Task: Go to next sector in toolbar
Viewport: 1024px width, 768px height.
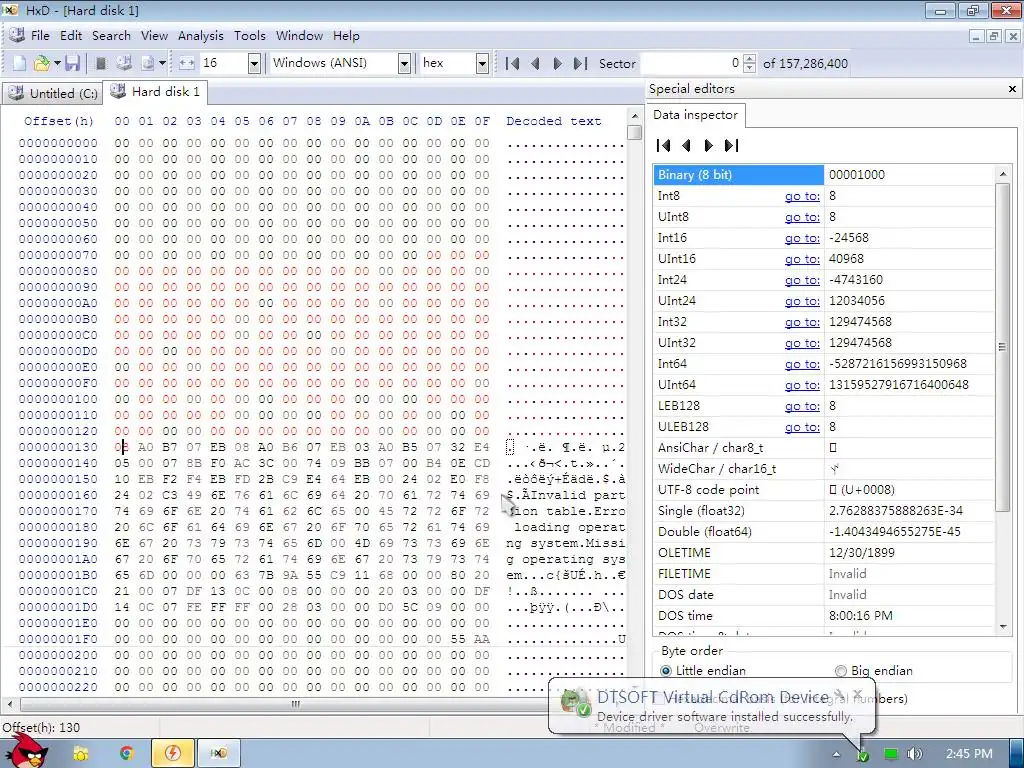Action: [557, 63]
